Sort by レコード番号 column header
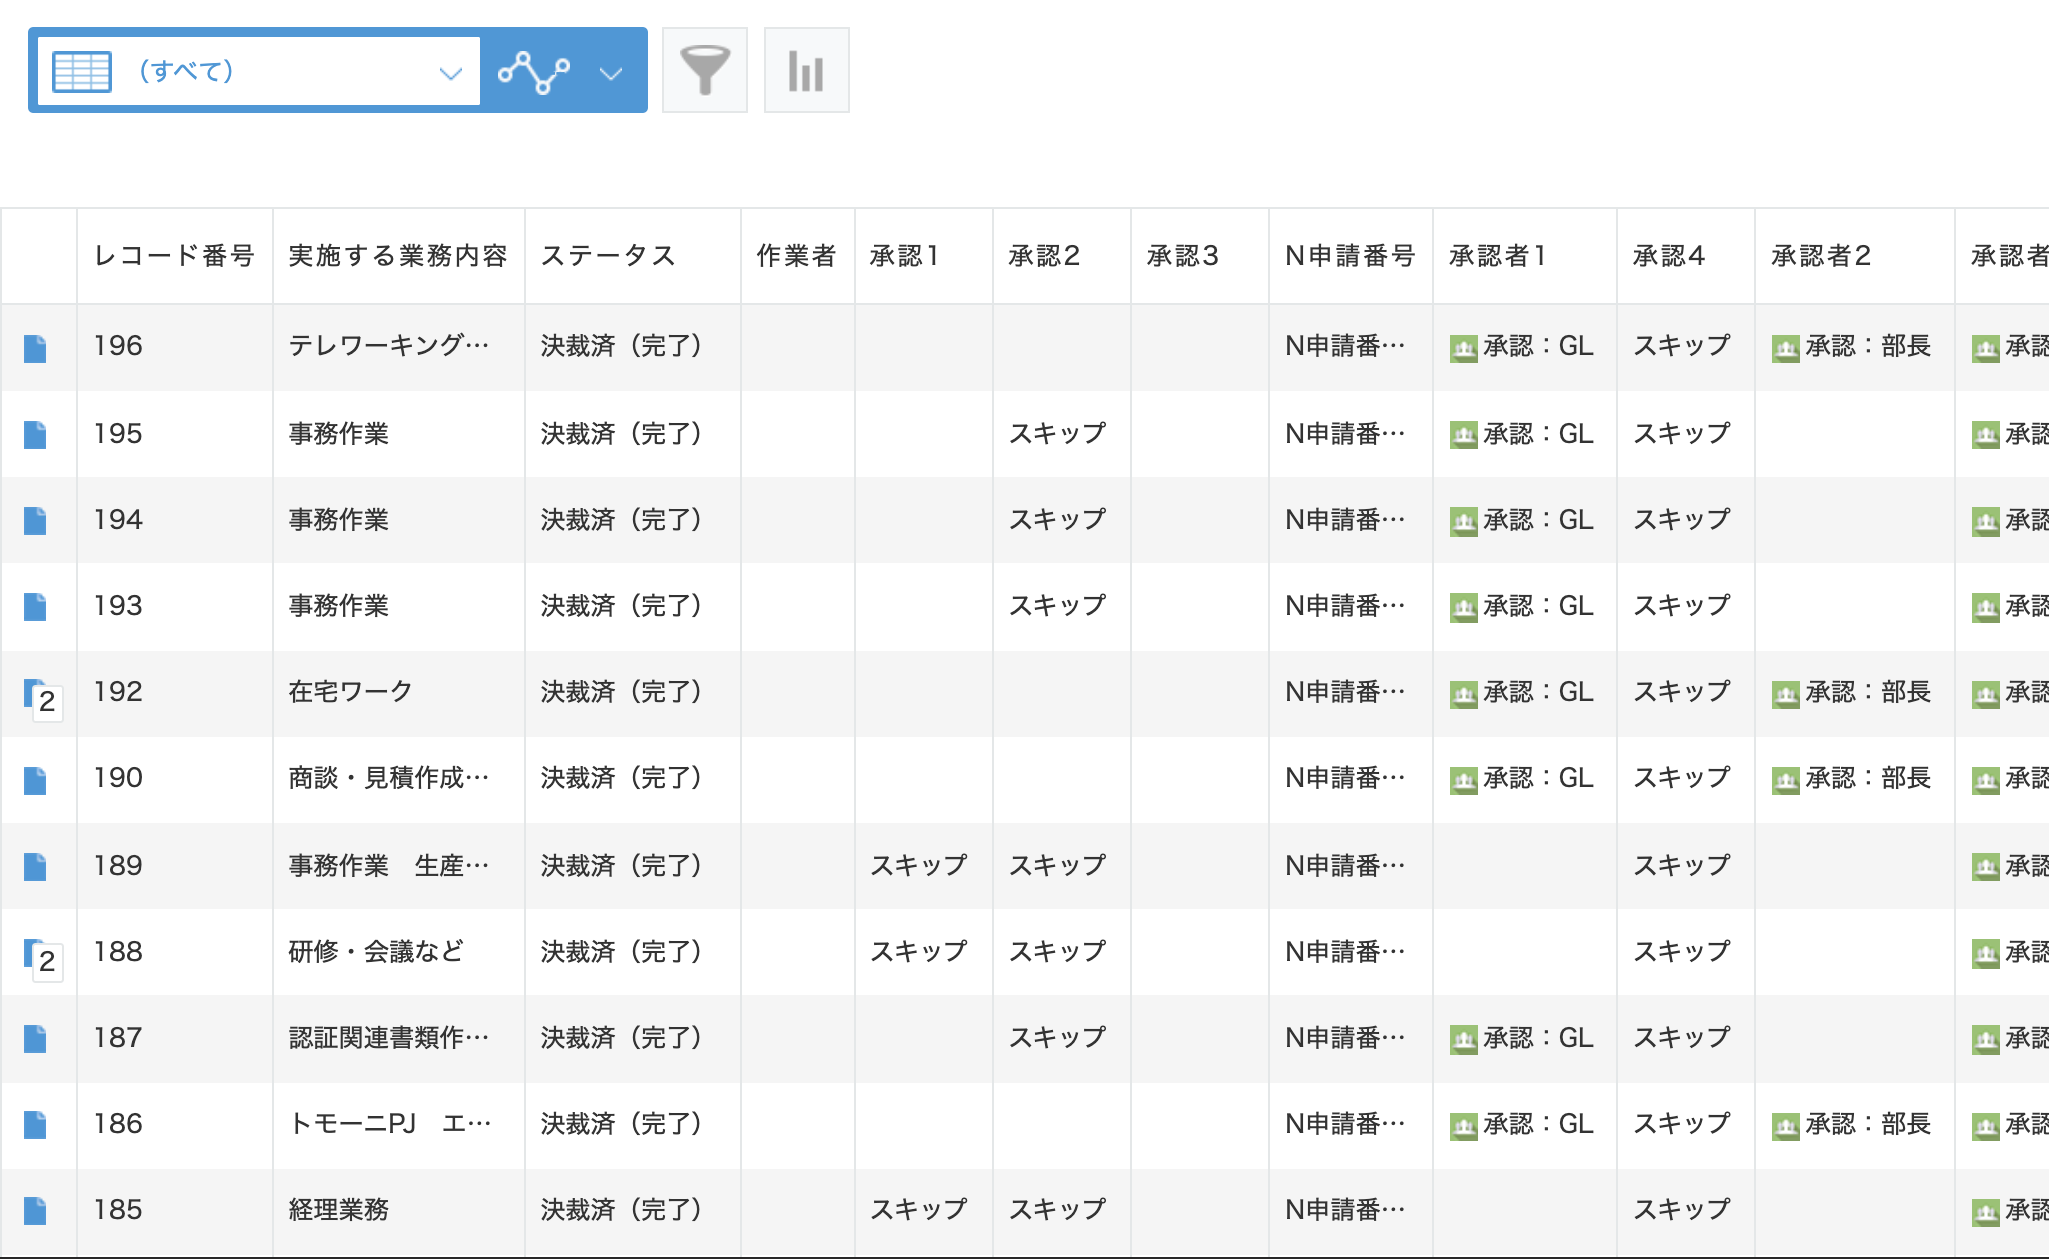Viewport: 2049px width, 1259px height. pyautogui.click(x=174, y=256)
